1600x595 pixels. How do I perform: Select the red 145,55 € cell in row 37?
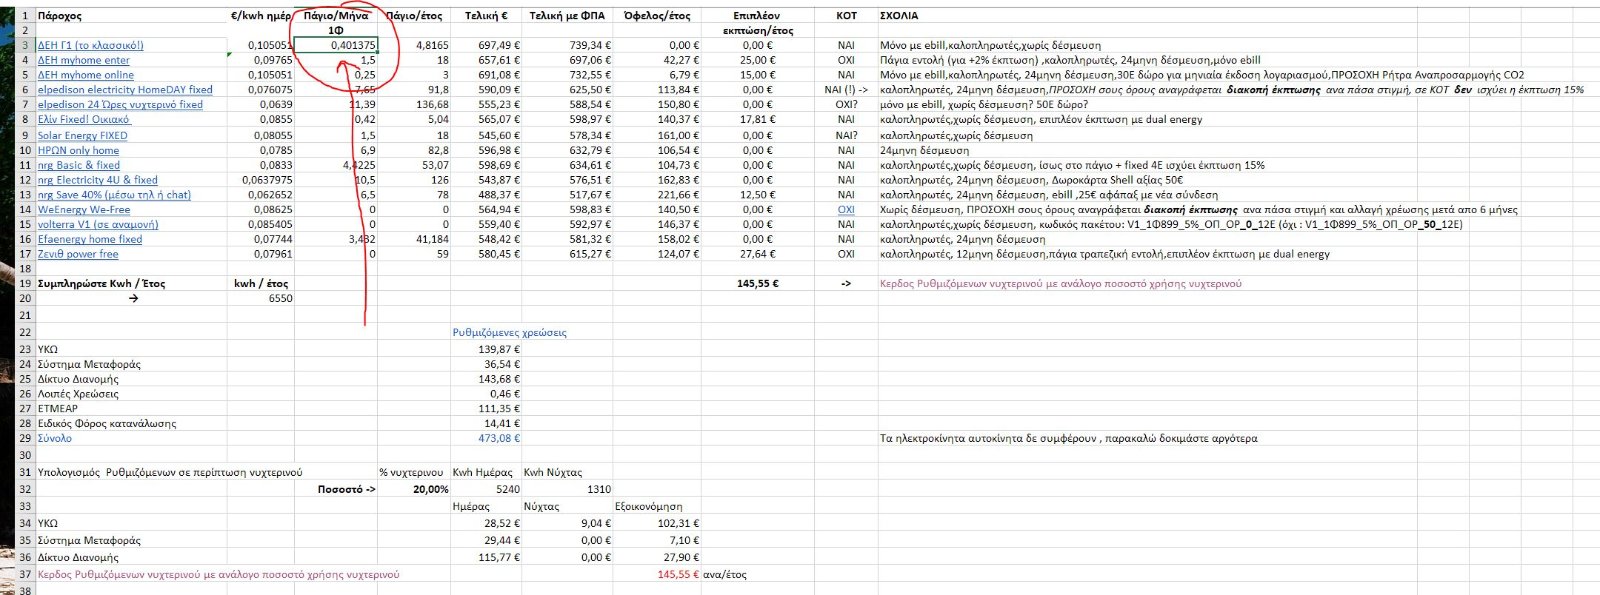click(656, 575)
